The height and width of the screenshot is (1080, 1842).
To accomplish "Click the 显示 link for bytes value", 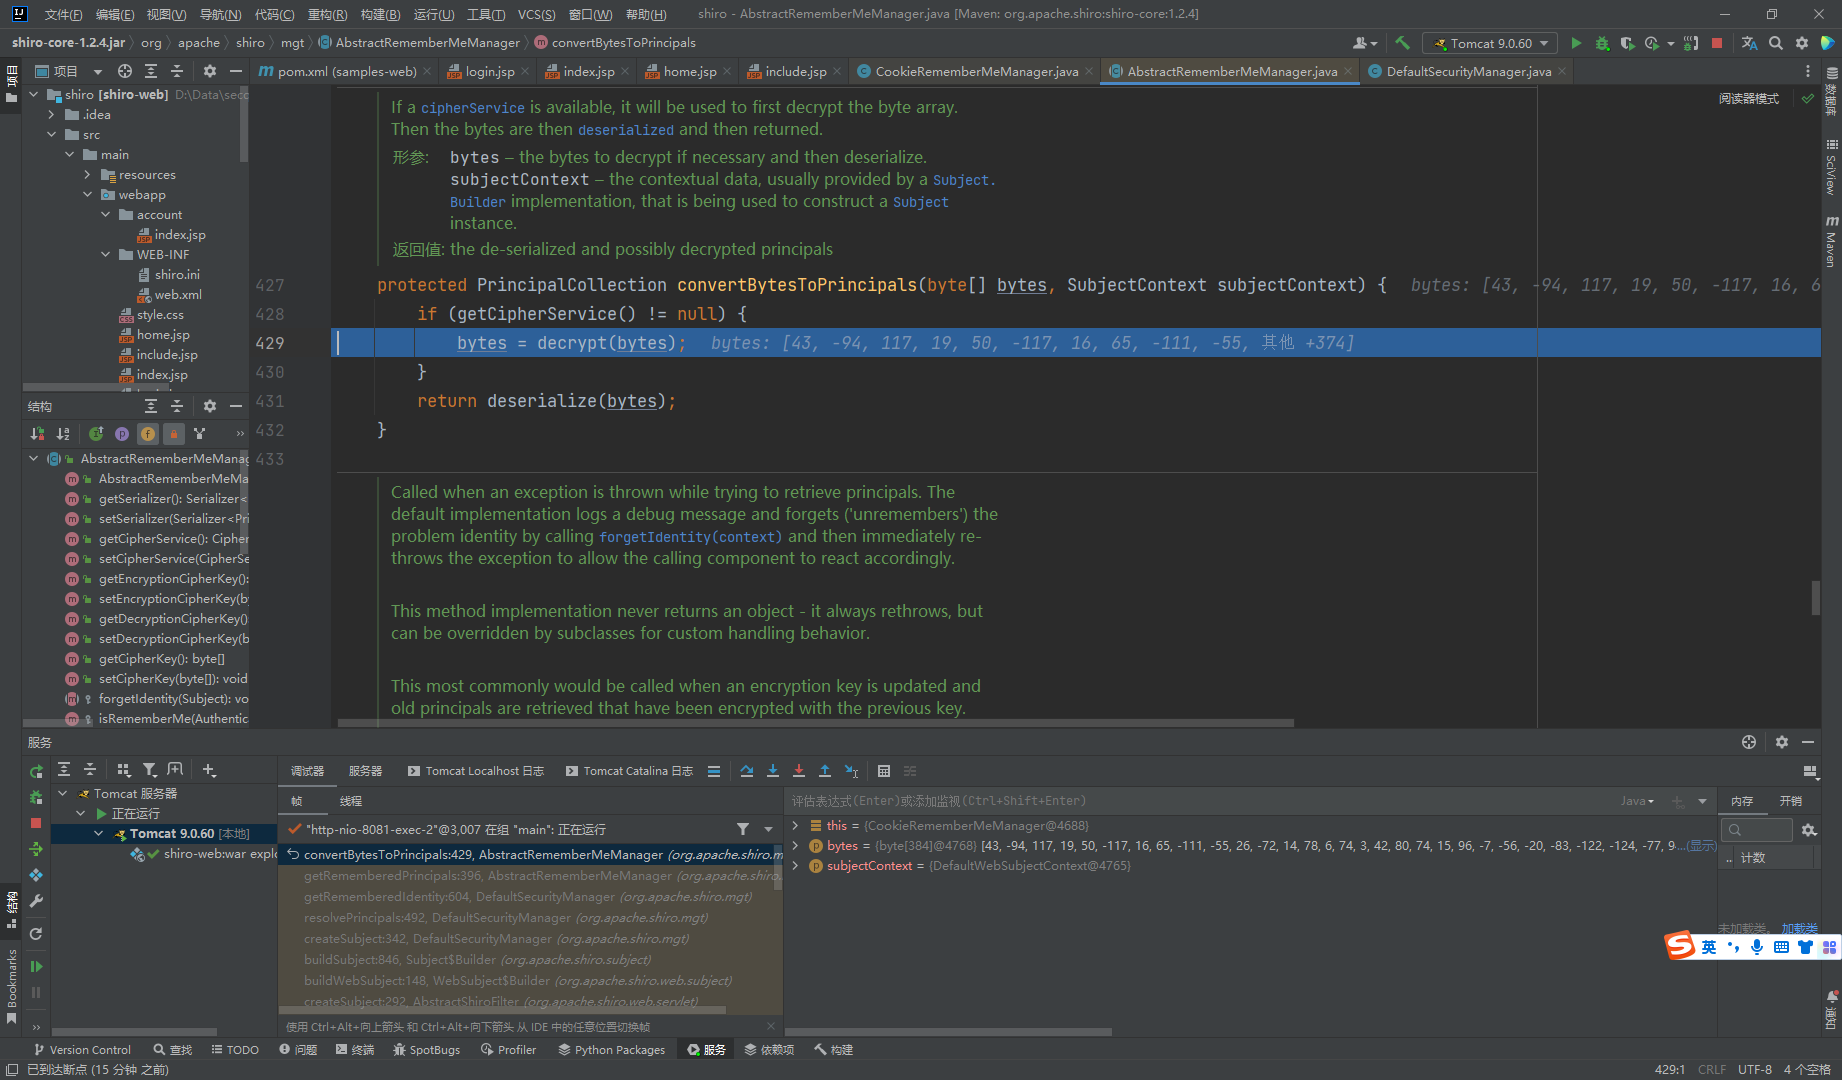I will click(x=1700, y=845).
